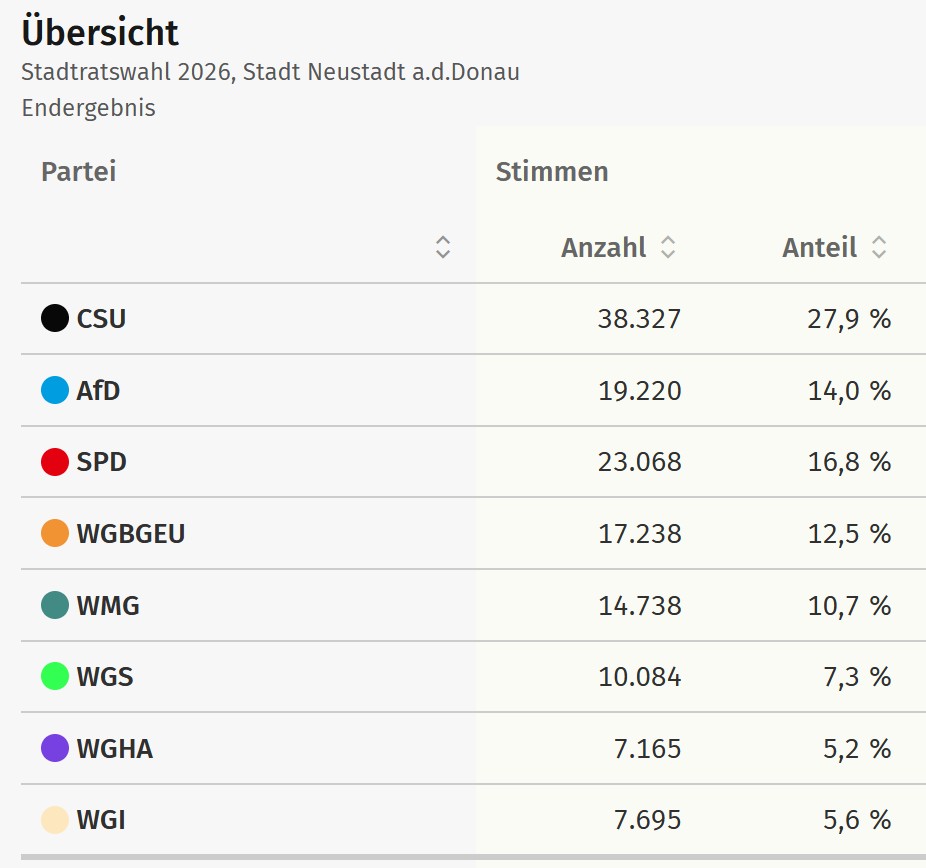The width and height of the screenshot is (926, 868).
Task: Click the Übersicht heading
Action: coord(100,33)
